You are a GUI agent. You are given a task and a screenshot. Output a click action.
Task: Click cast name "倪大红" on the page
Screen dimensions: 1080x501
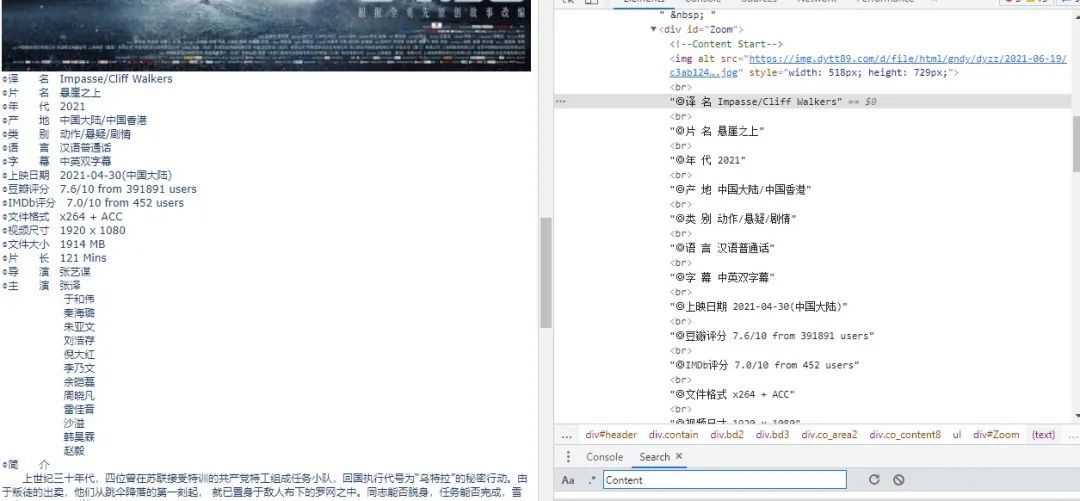79,354
